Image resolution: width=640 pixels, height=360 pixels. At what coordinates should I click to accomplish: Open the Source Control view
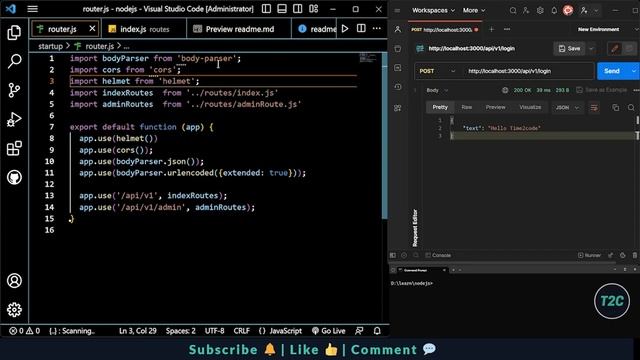14,90
